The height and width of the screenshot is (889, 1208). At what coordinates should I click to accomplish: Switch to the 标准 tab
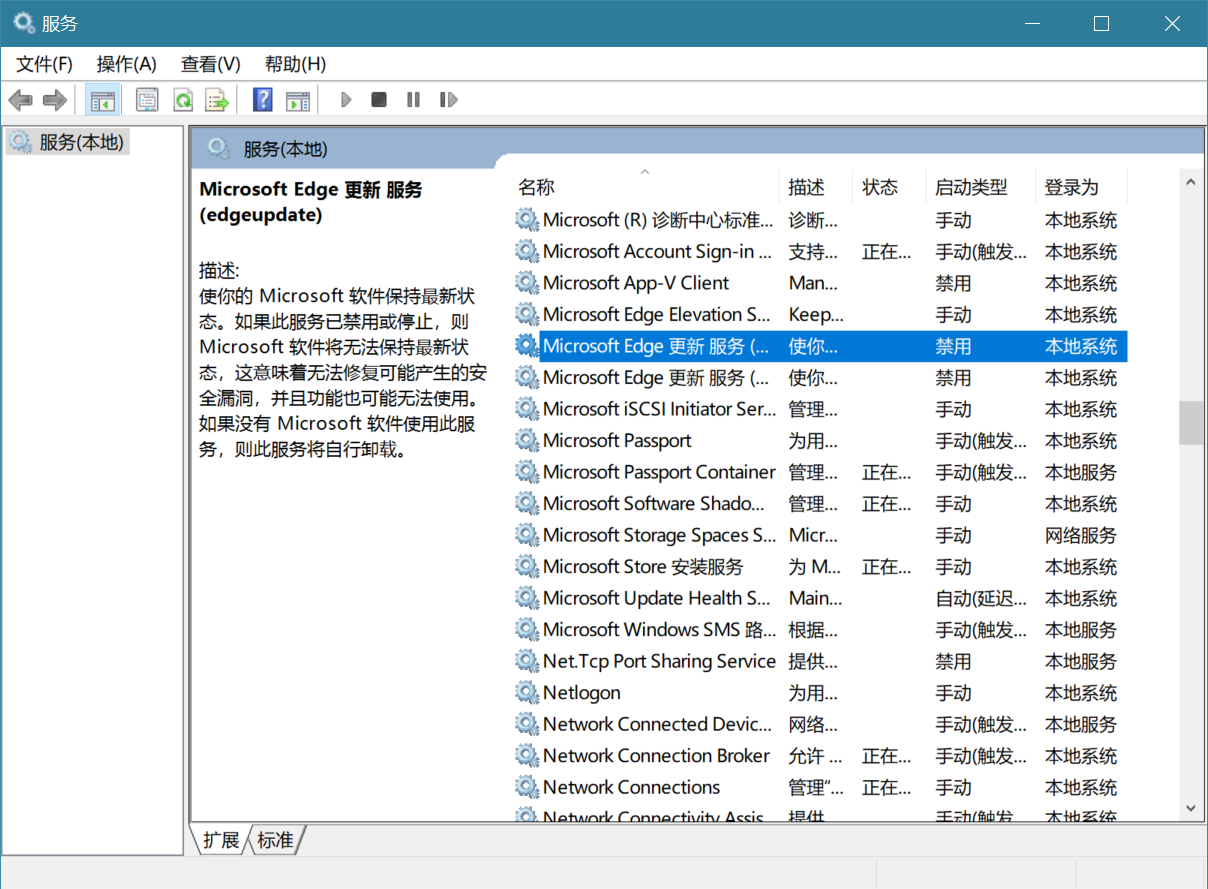click(x=276, y=840)
